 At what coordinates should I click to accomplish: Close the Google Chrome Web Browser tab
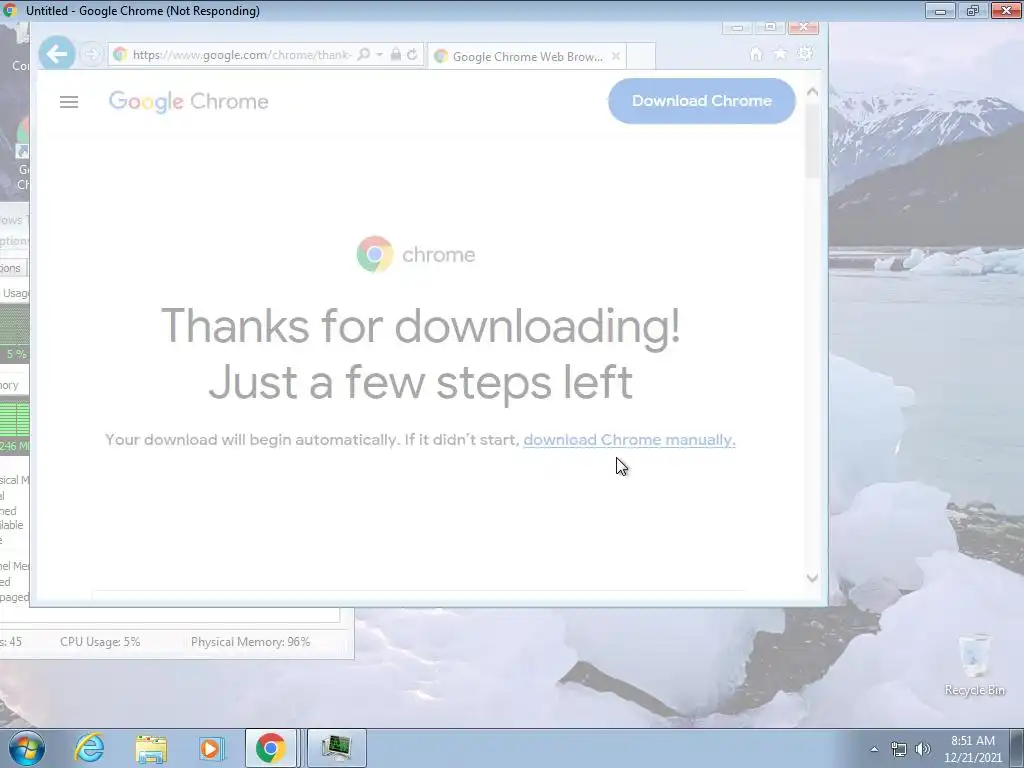pos(615,56)
